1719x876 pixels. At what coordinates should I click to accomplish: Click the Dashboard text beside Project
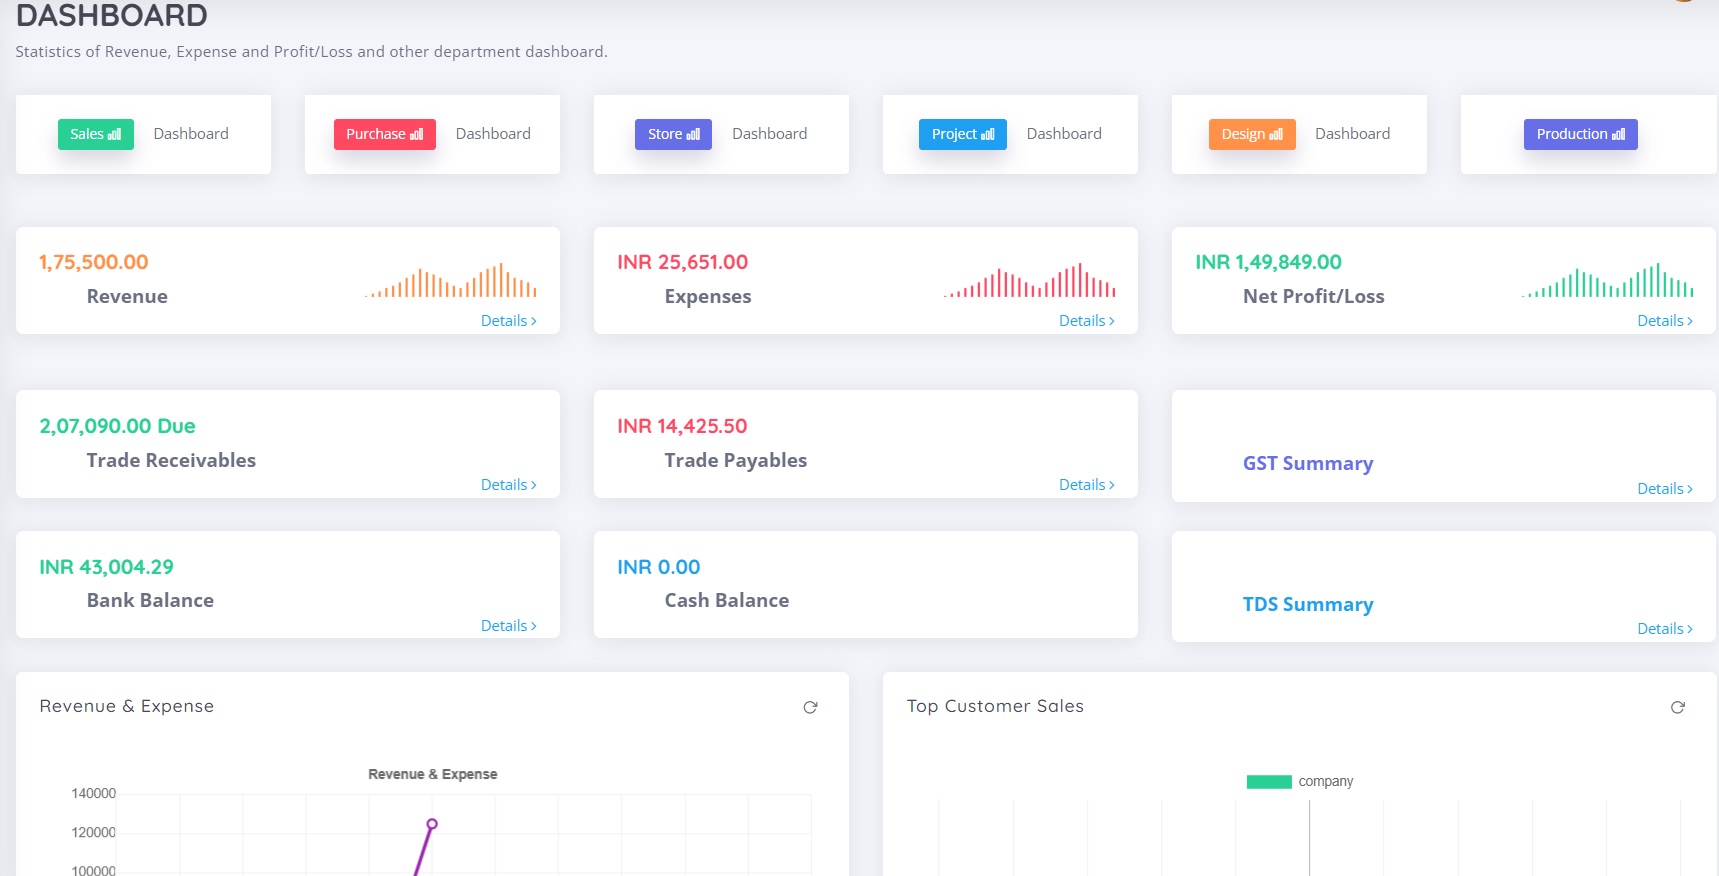(x=1064, y=134)
